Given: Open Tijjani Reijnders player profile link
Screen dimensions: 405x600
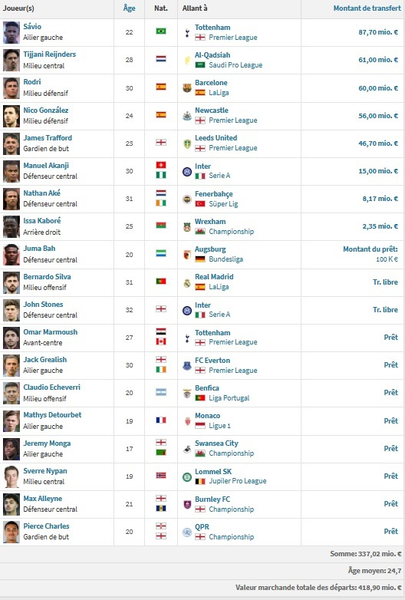Looking at the screenshot, I should (x=49, y=54).
